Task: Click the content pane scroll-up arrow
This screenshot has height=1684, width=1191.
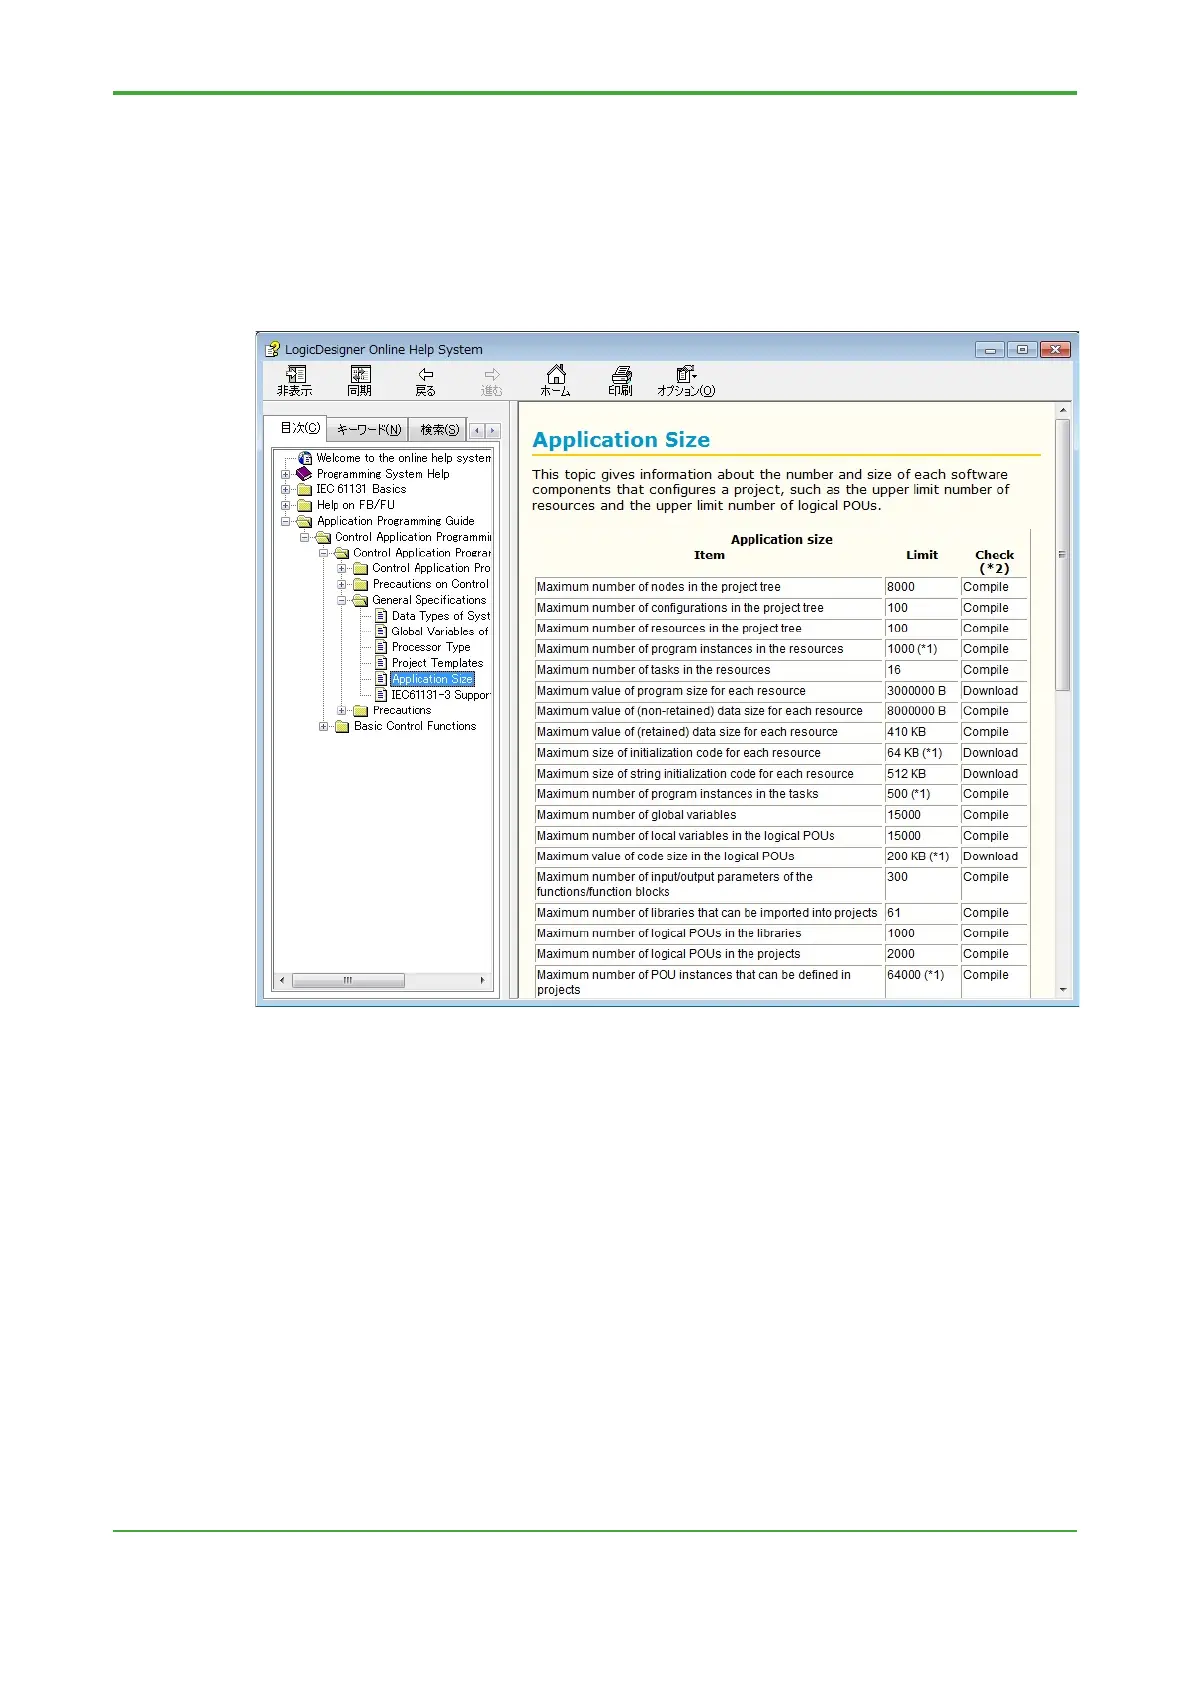Action: pos(1063,411)
